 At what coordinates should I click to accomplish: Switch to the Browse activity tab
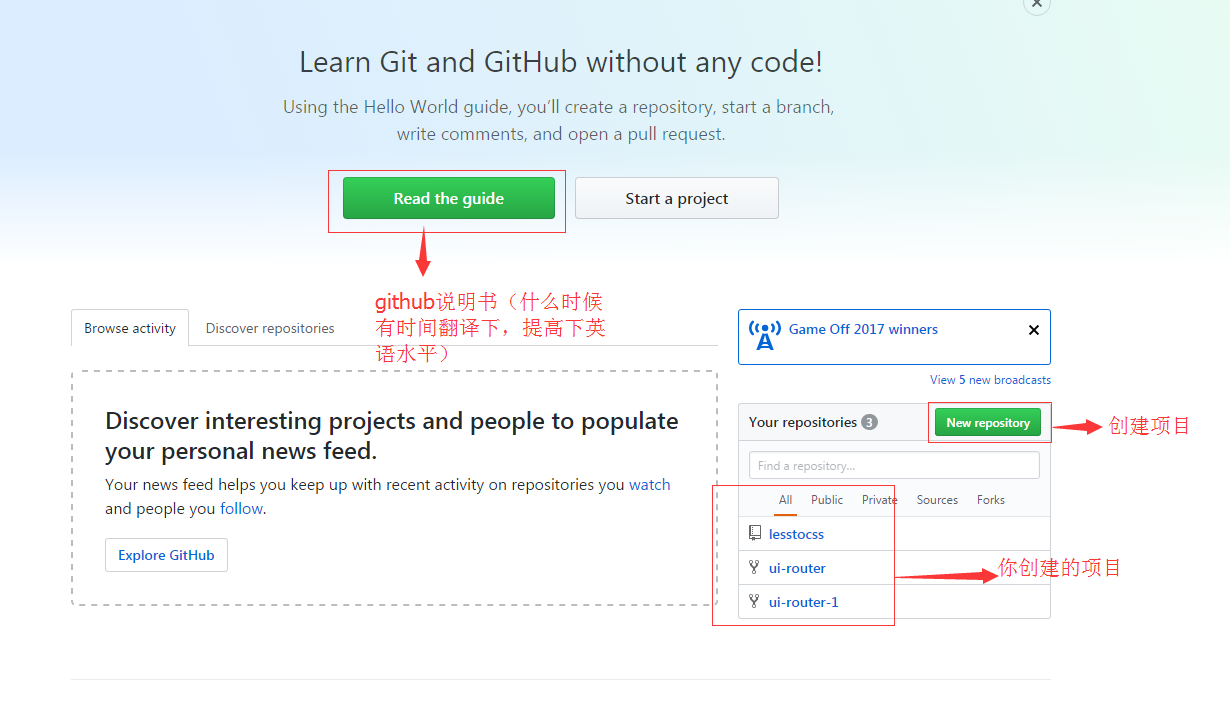click(x=130, y=328)
